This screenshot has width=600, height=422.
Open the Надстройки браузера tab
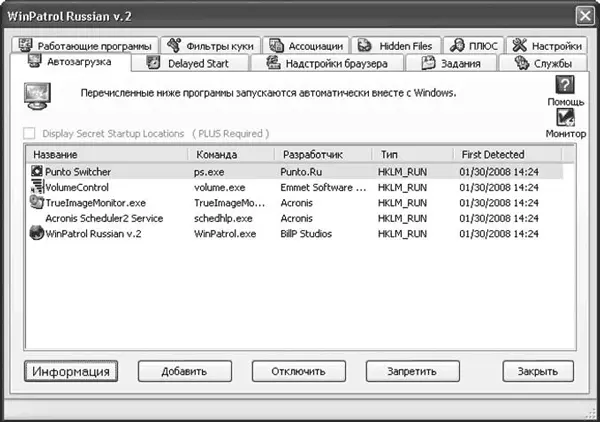point(327,63)
